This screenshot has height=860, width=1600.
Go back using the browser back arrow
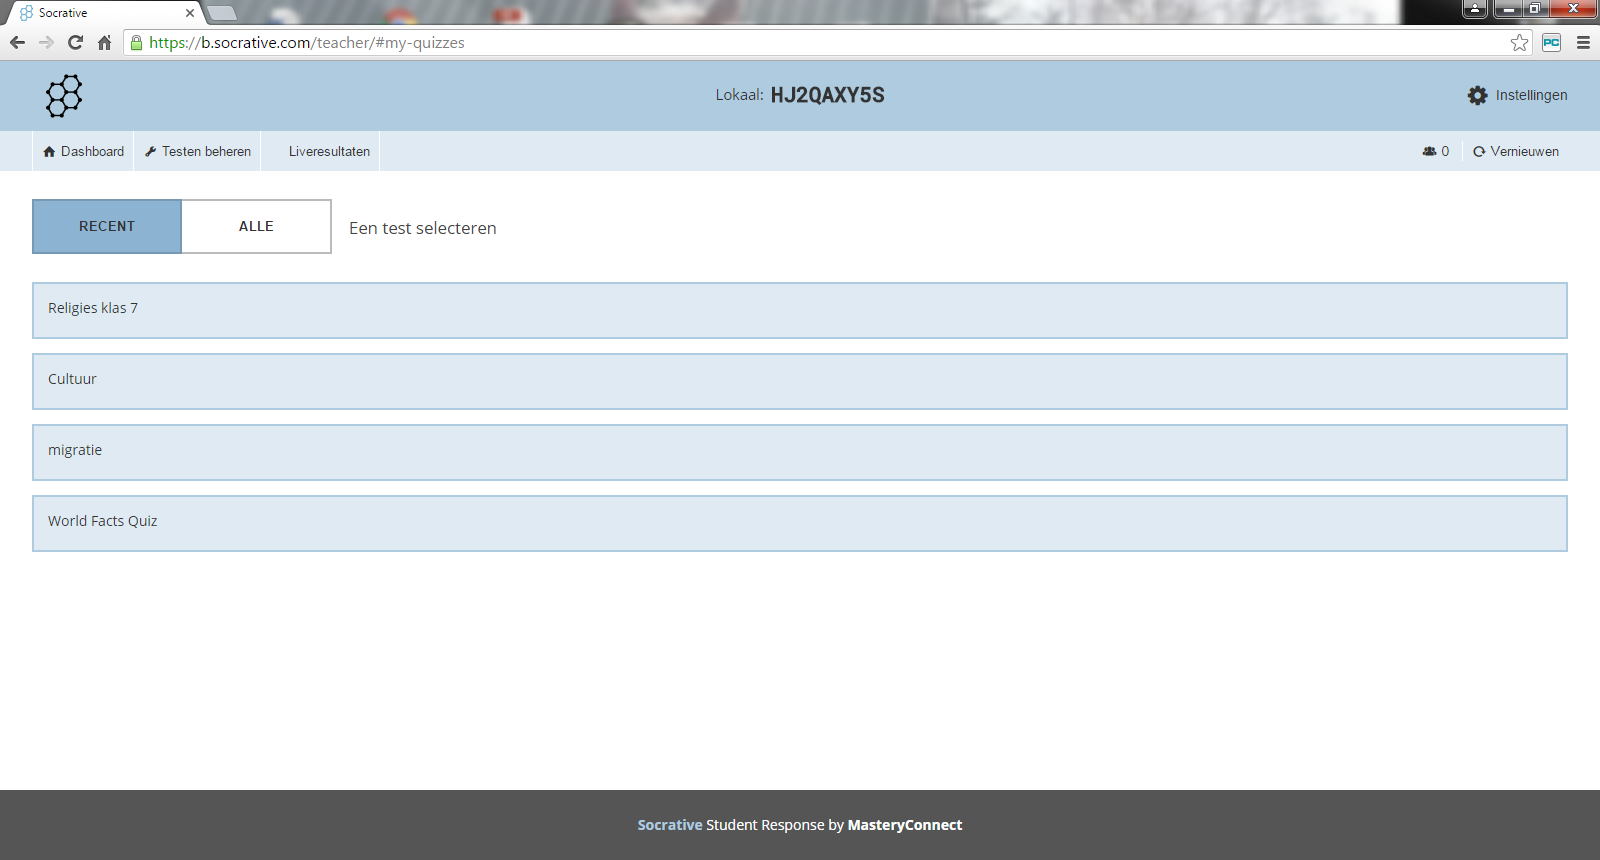[17, 43]
